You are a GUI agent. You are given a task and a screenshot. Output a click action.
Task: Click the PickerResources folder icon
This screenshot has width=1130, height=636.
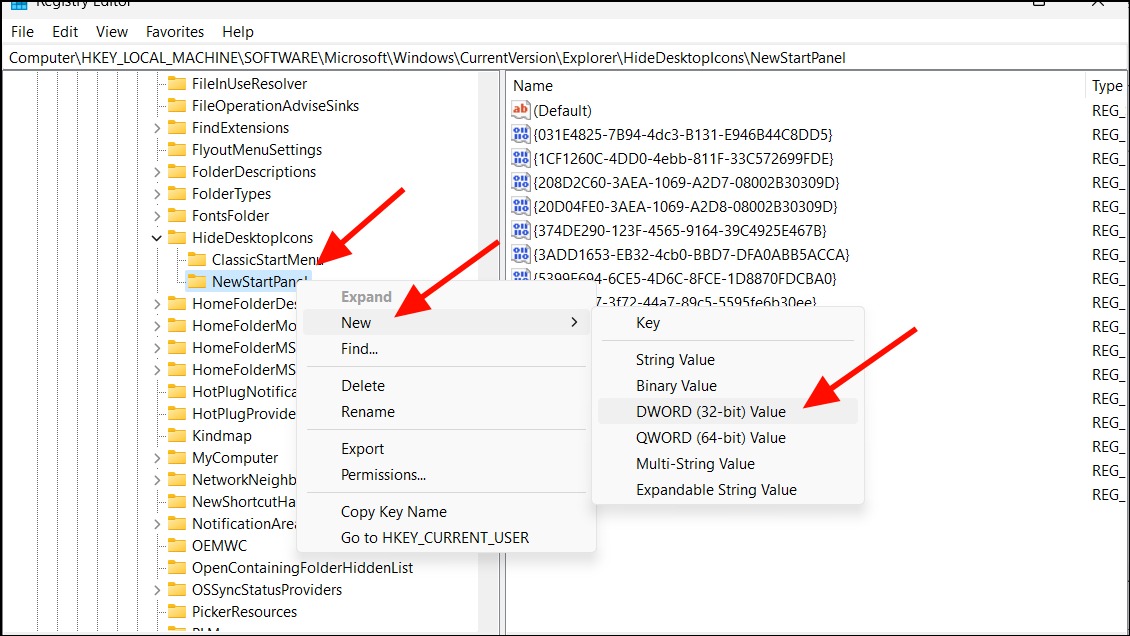177,612
